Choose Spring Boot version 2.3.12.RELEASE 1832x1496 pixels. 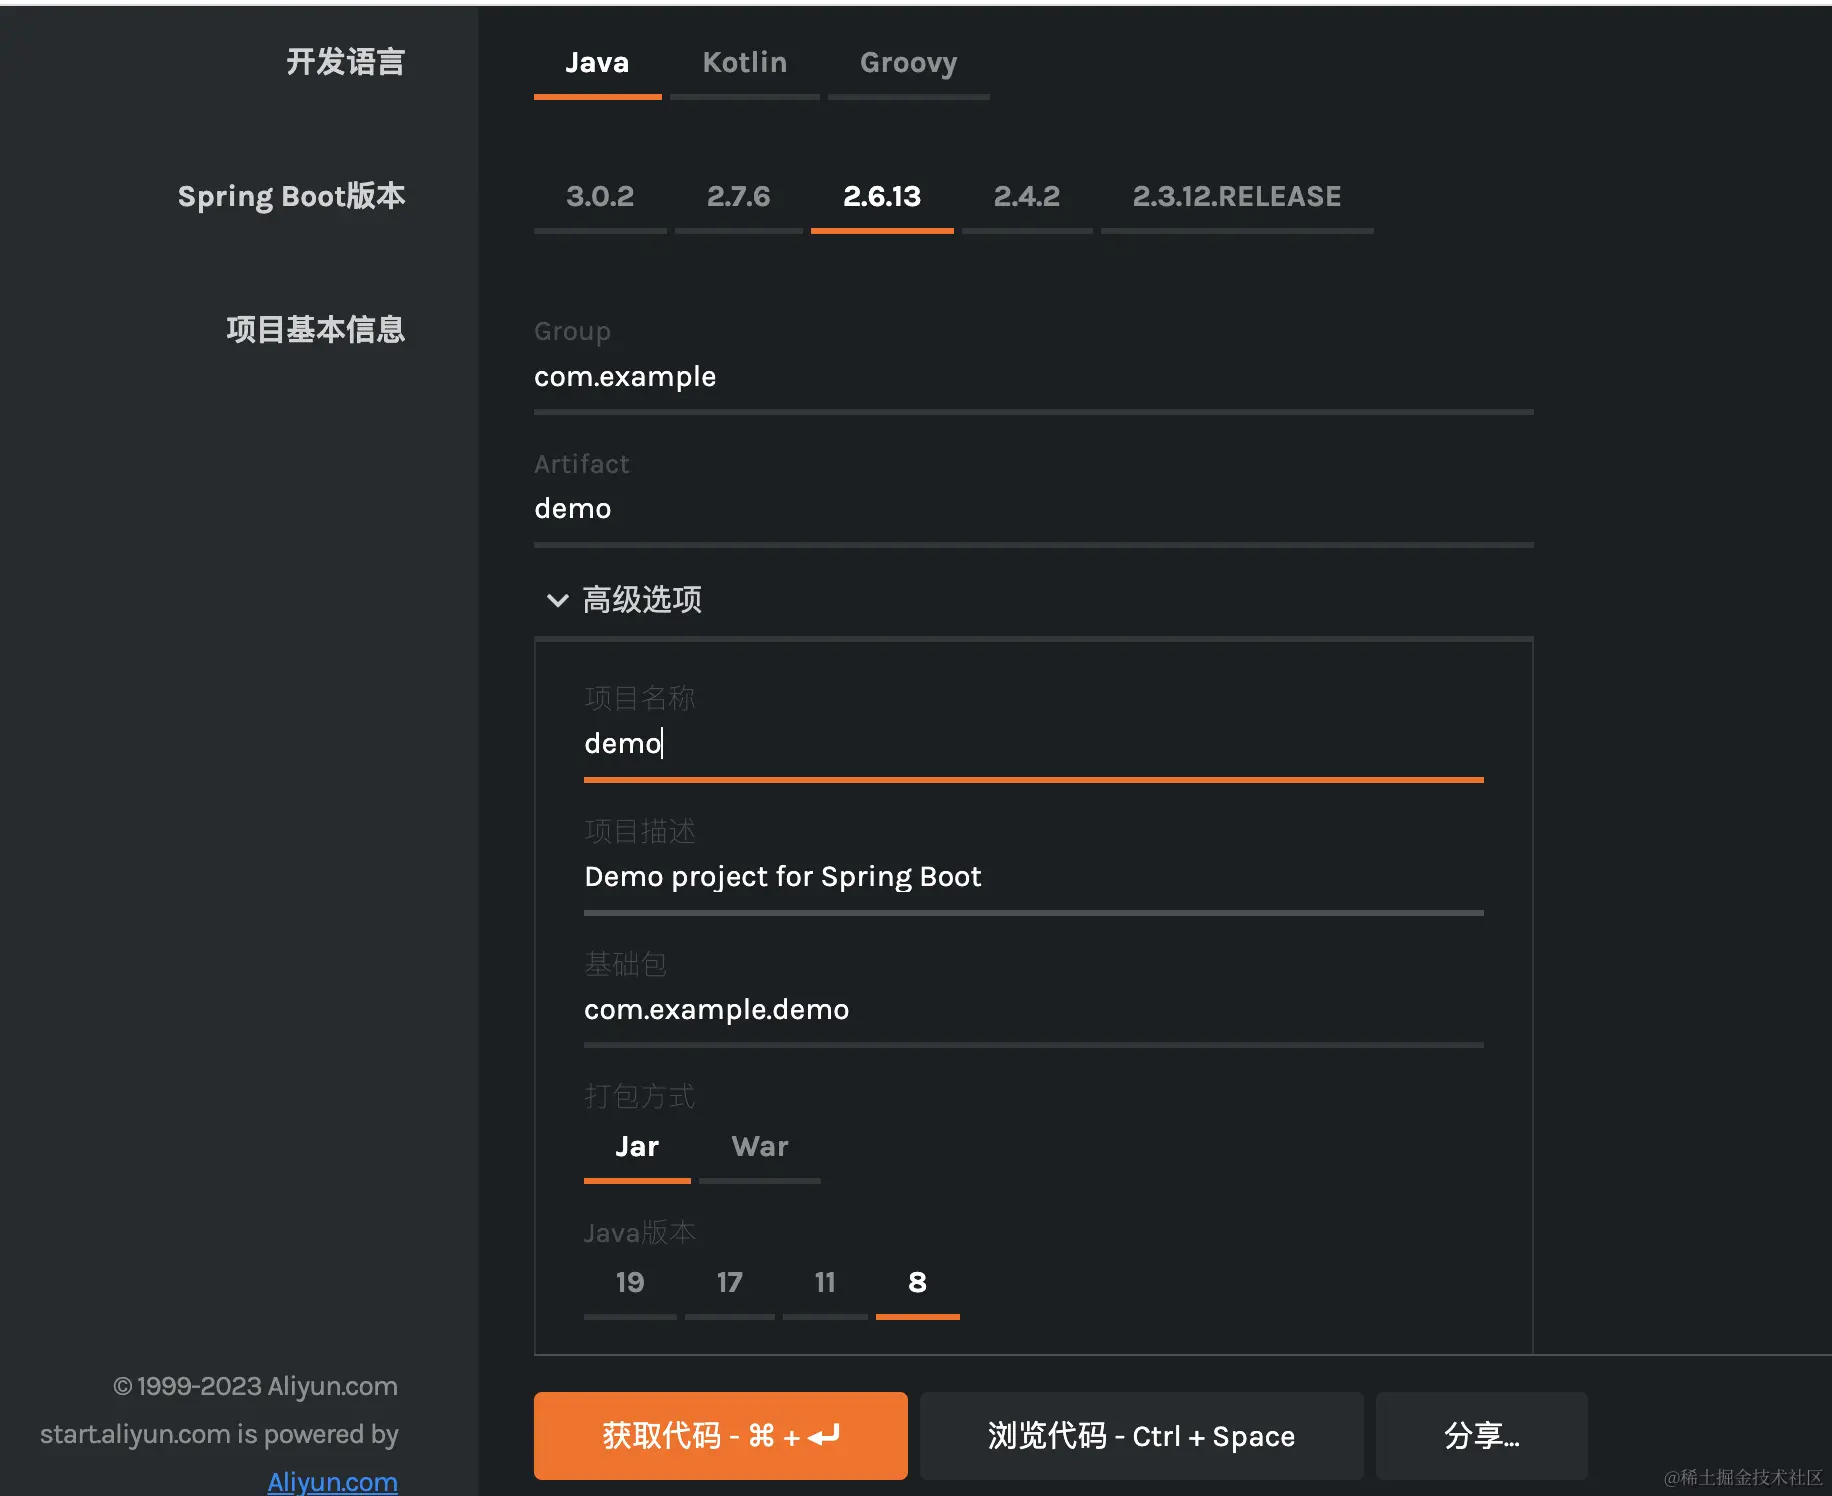1237,197
